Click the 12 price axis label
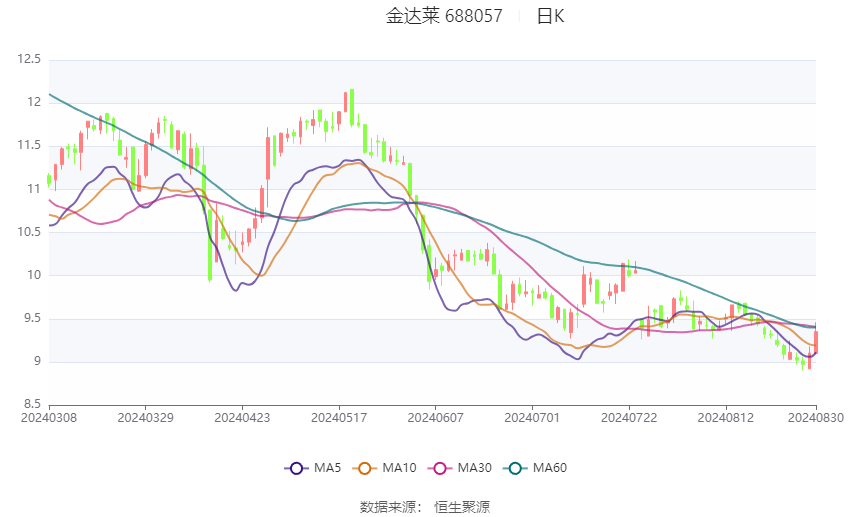This screenshot has height=517, width=850. pos(34,102)
